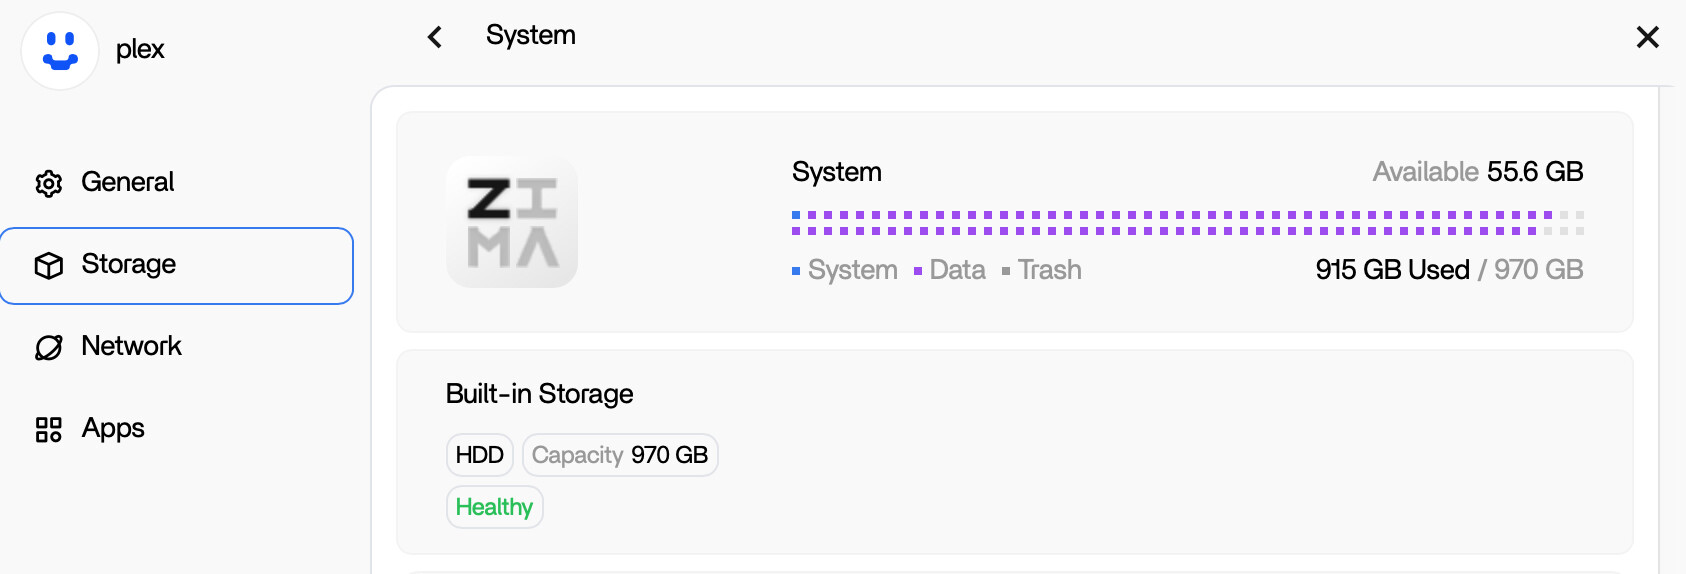The width and height of the screenshot is (1686, 574).
Task: Click the plex username label
Action: point(140,49)
